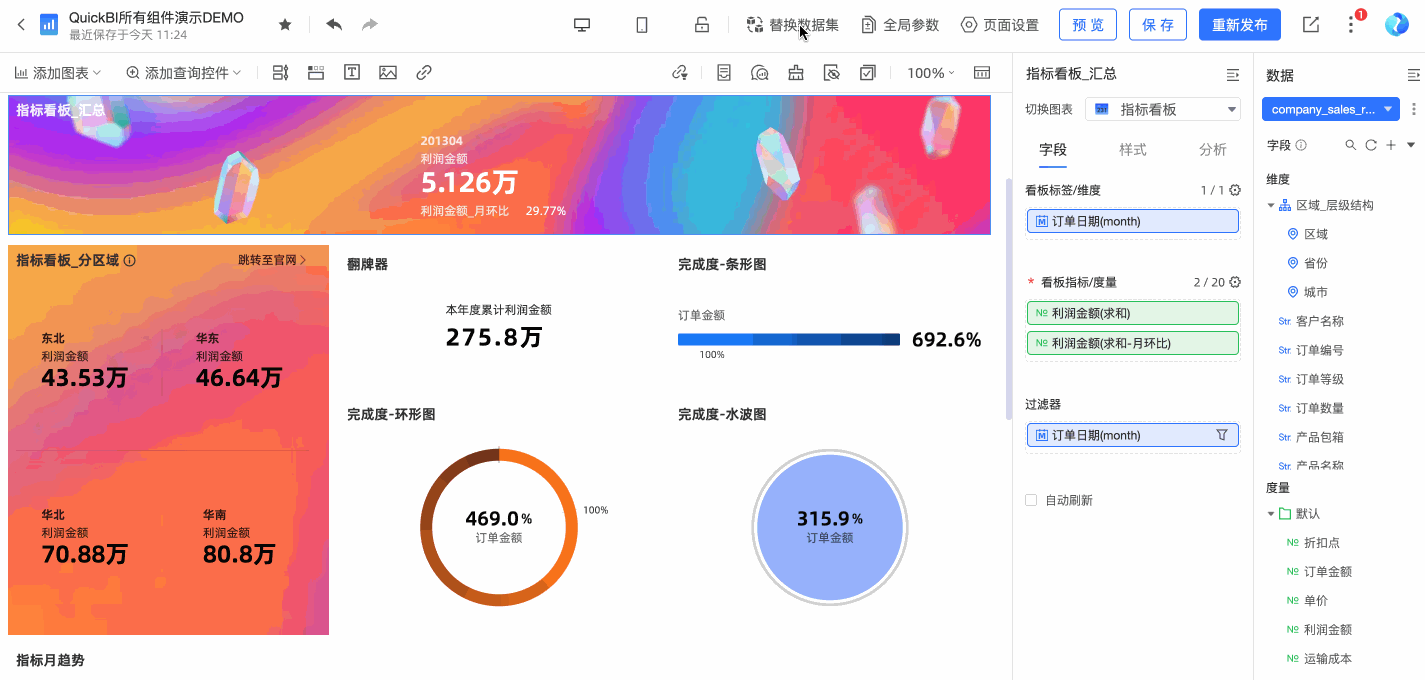The image size is (1425, 680).
Task: Open dataset more options (vertical dots)
Action: tap(1413, 109)
